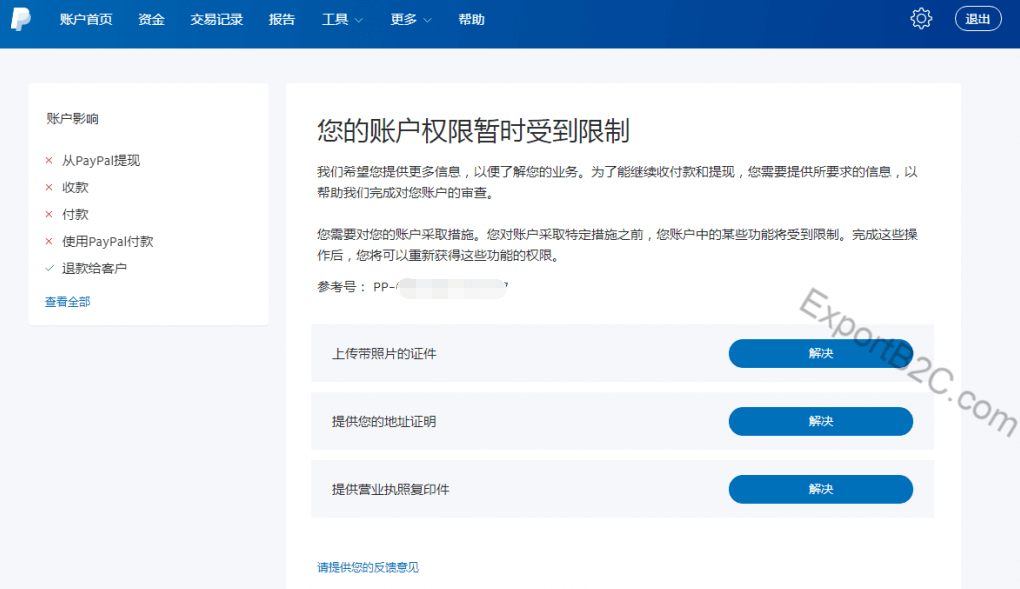This screenshot has width=1020, height=589.
Task: Open the settings gear icon
Action: click(920, 18)
